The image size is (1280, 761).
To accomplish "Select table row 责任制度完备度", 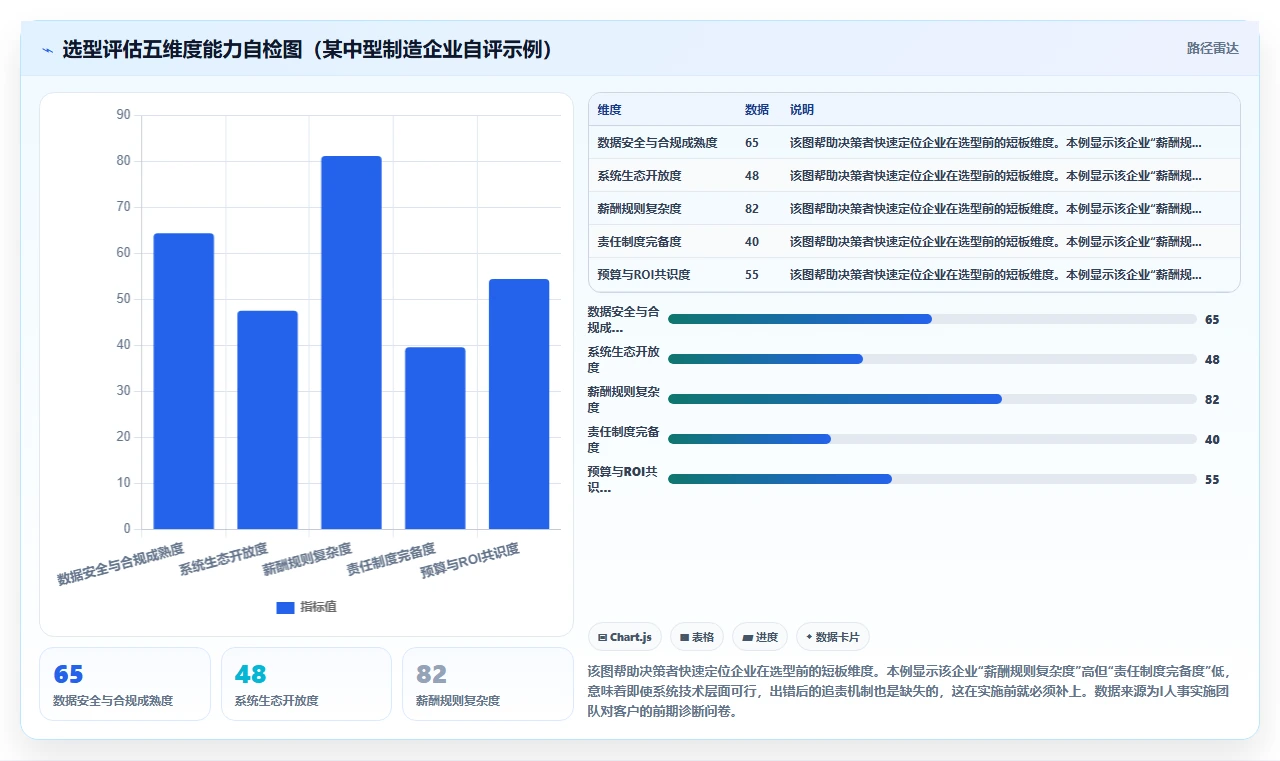I will coord(914,242).
